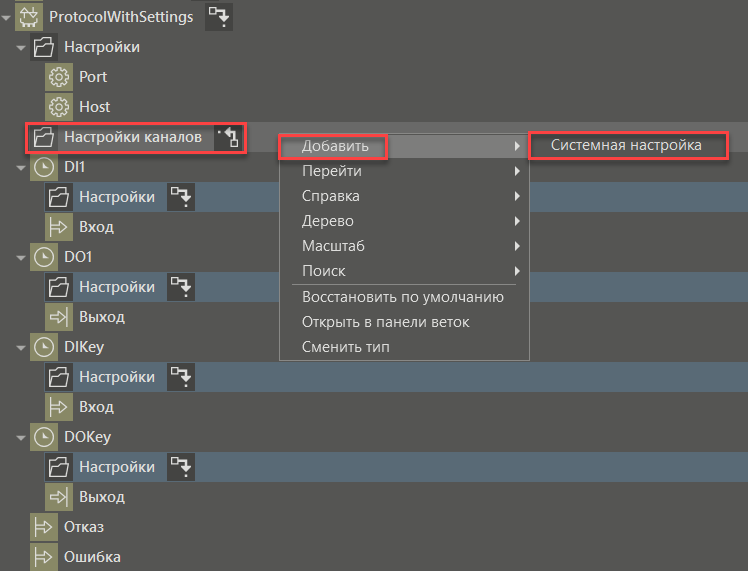Choose Сменить тип in context menu
Image resolution: width=748 pixels, height=571 pixels.
coord(404,347)
